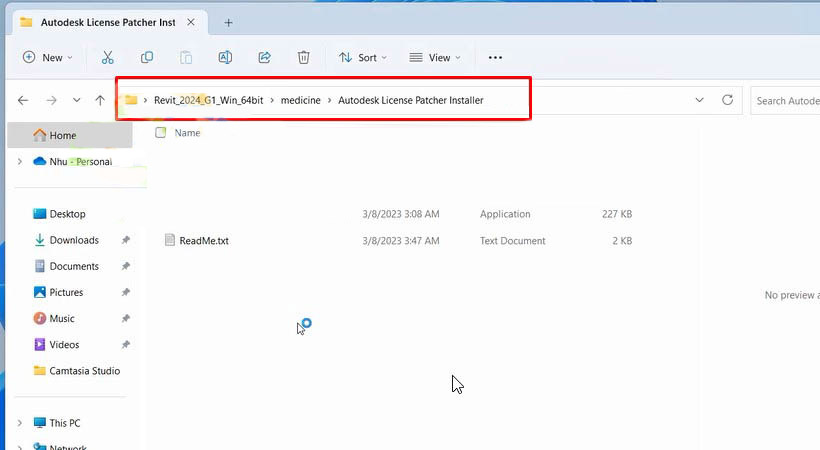Screen dimensions: 820x450
Task: Expand the address bar history dropdown
Action: tap(699, 100)
